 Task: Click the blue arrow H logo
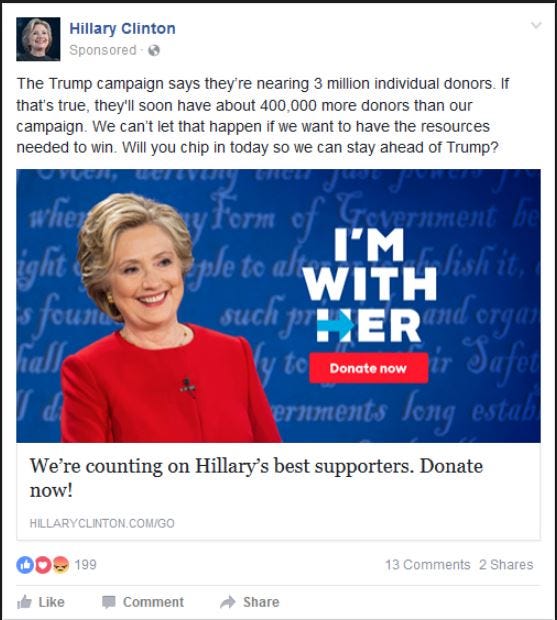click(336, 326)
